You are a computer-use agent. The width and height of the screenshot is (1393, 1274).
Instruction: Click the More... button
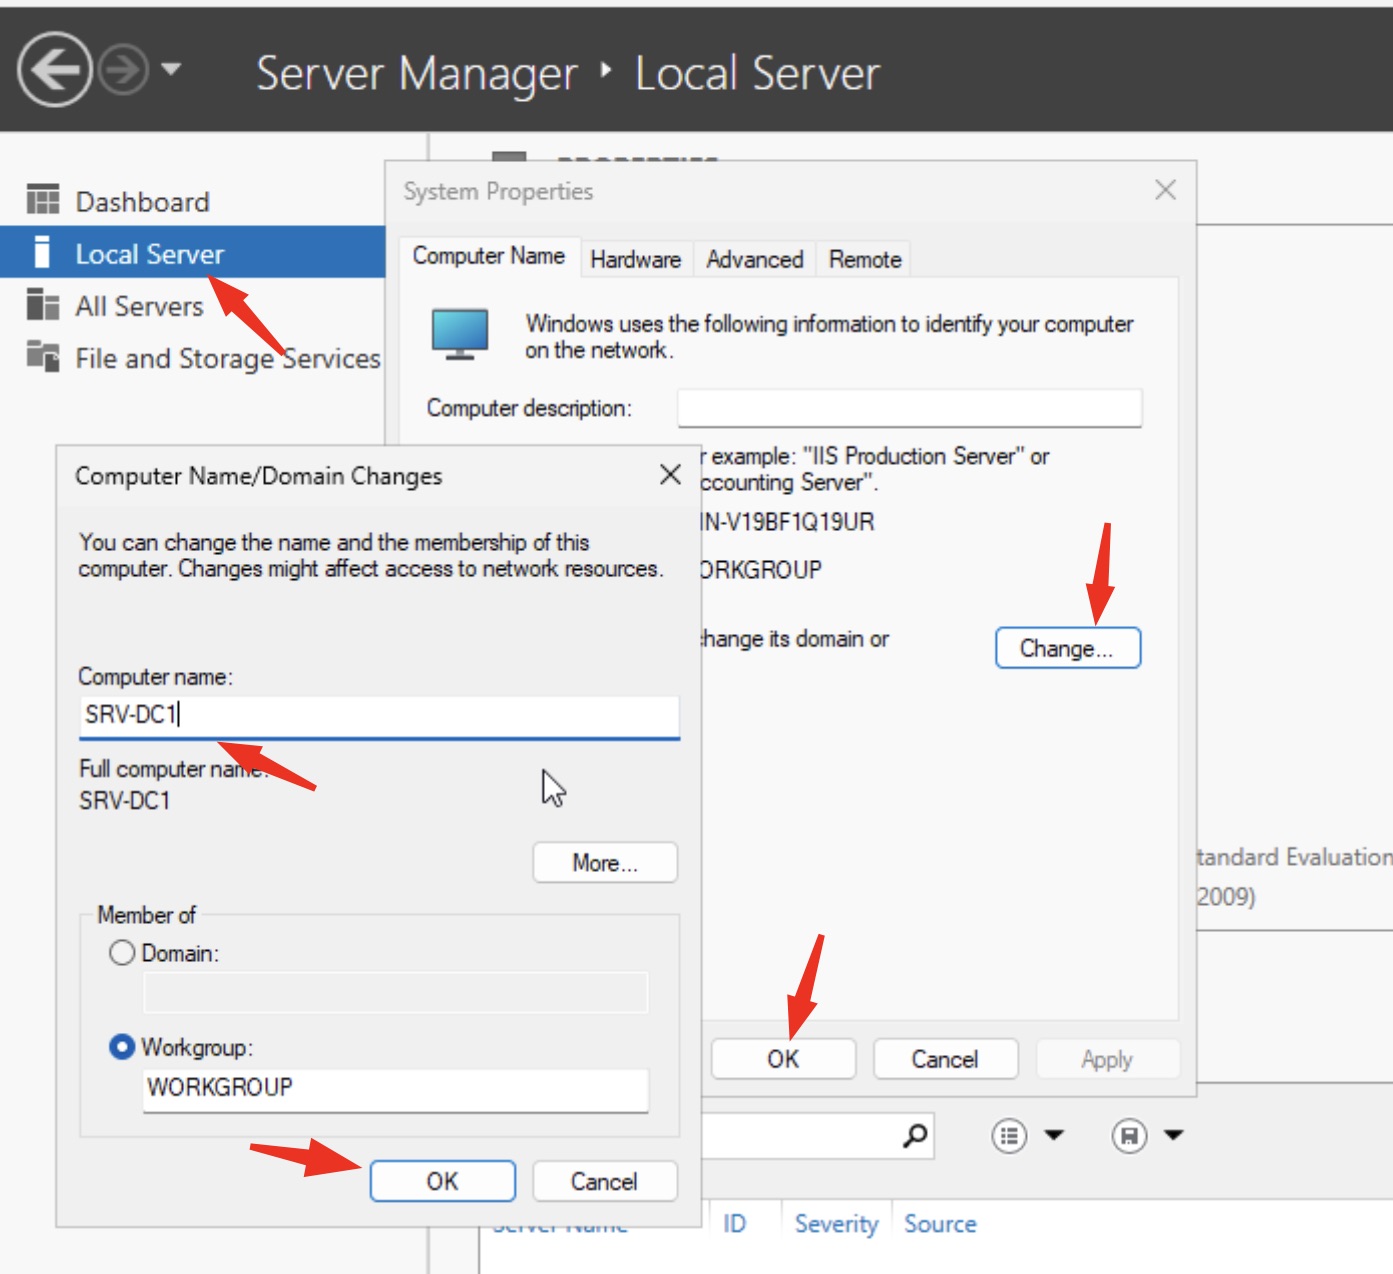(604, 863)
